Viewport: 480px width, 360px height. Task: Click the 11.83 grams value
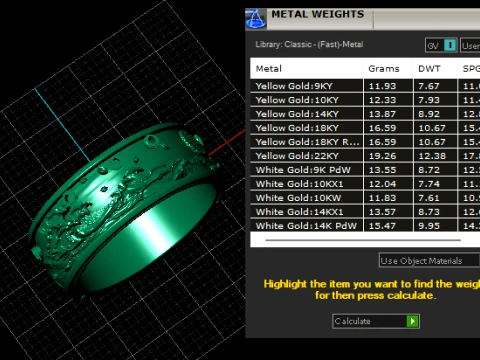tap(382, 198)
